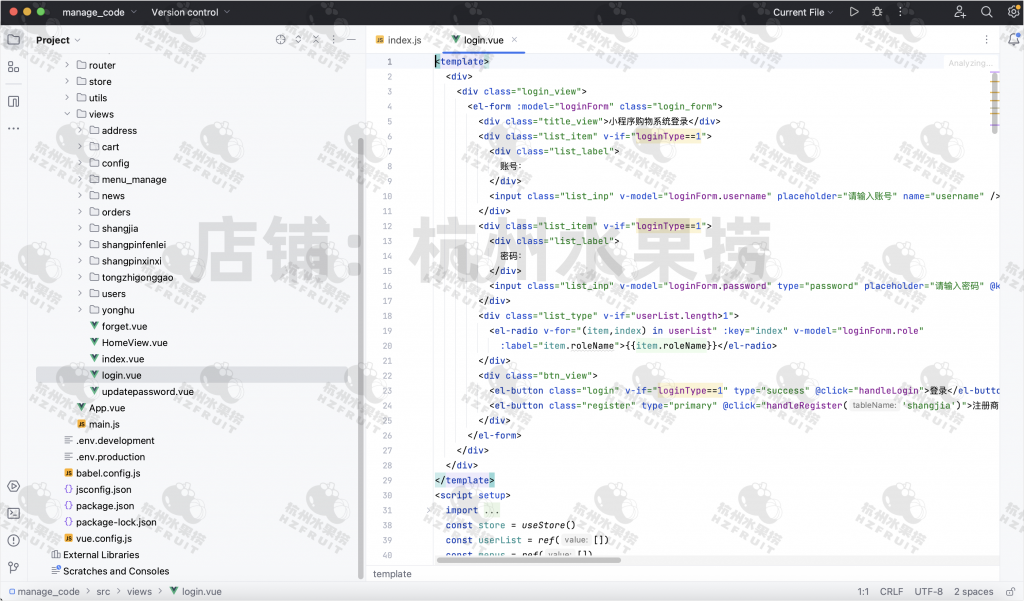Expand the router folder
The height and width of the screenshot is (601, 1024).
68,65
